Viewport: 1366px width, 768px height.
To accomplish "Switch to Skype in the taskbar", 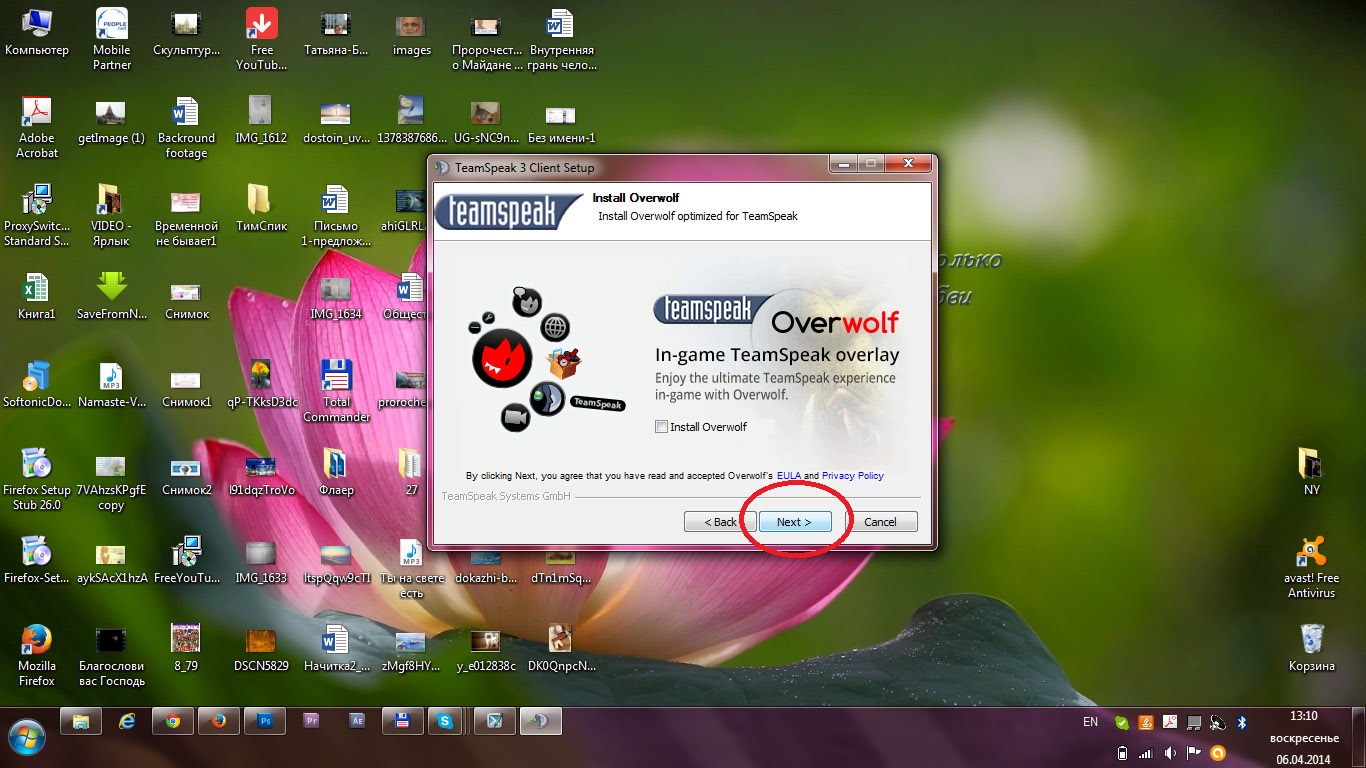I will tap(445, 720).
